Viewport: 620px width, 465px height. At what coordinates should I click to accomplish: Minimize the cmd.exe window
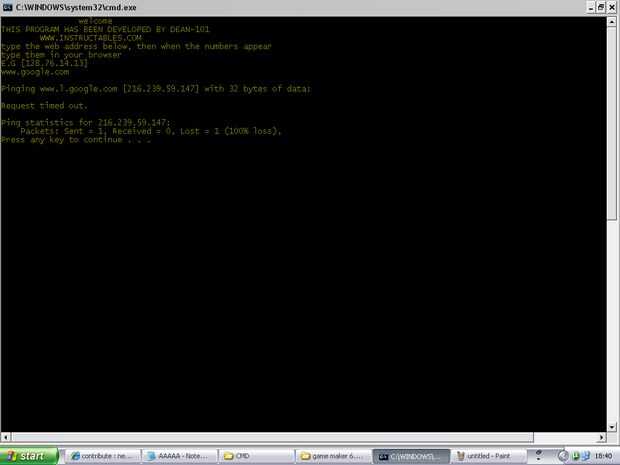pos(591,8)
